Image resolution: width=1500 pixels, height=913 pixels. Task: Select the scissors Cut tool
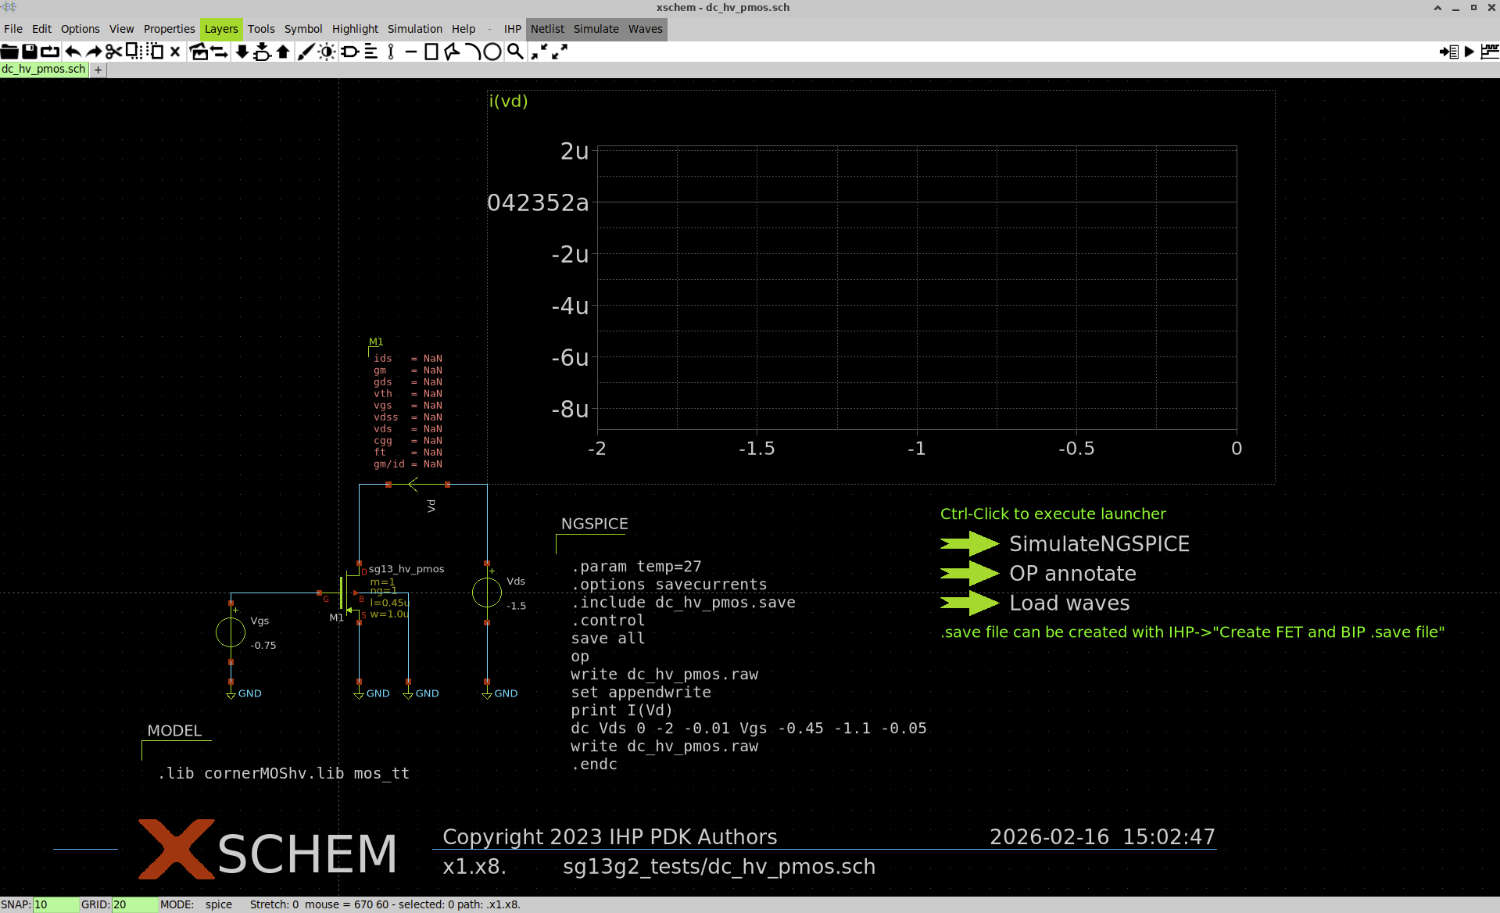(x=113, y=52)
